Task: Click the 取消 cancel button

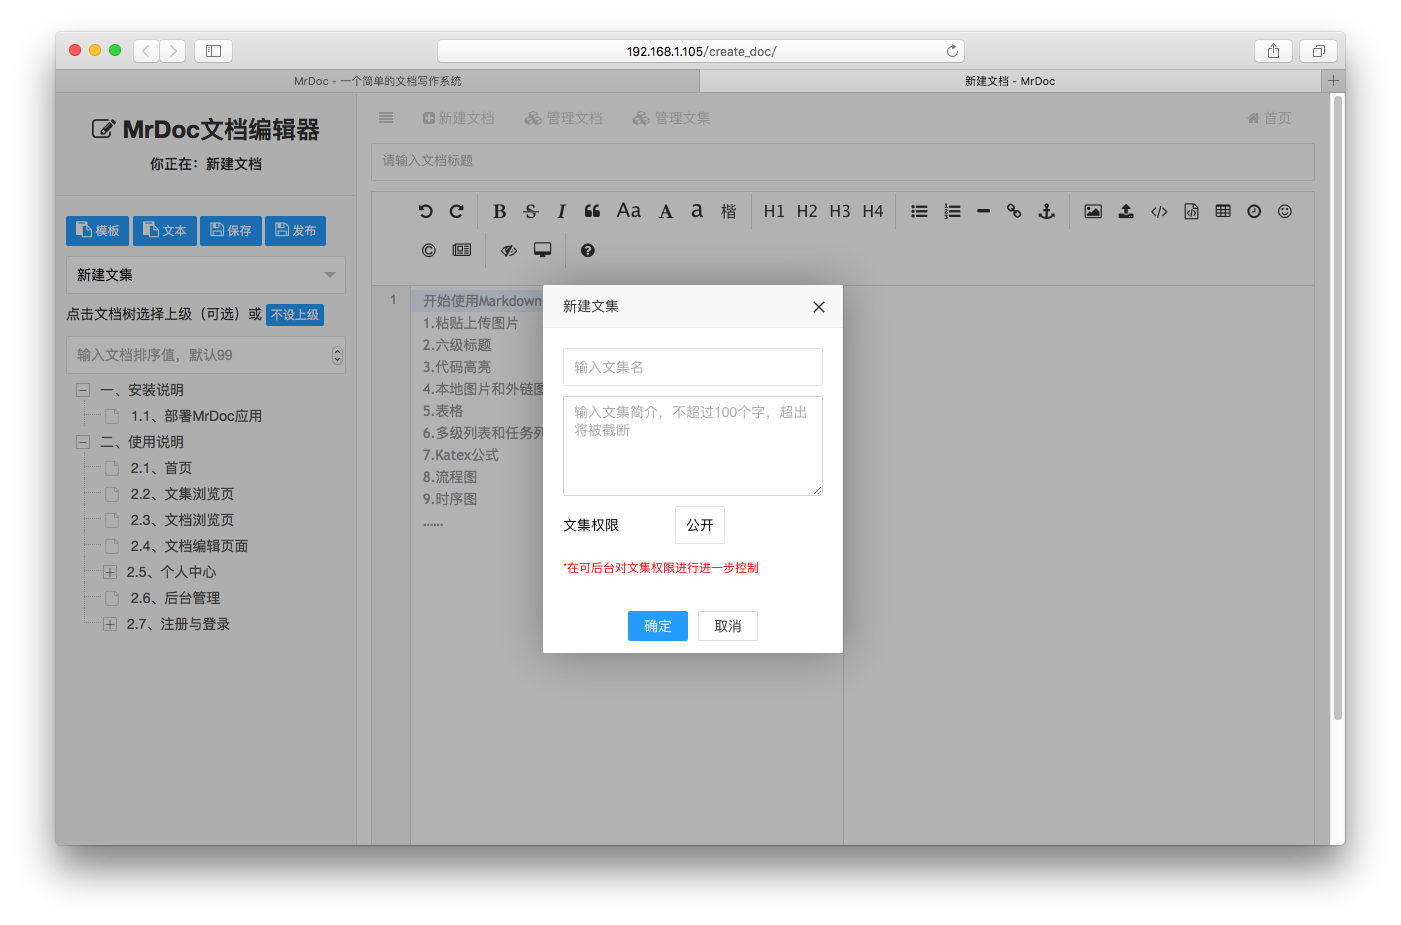Action: (727, 626)
